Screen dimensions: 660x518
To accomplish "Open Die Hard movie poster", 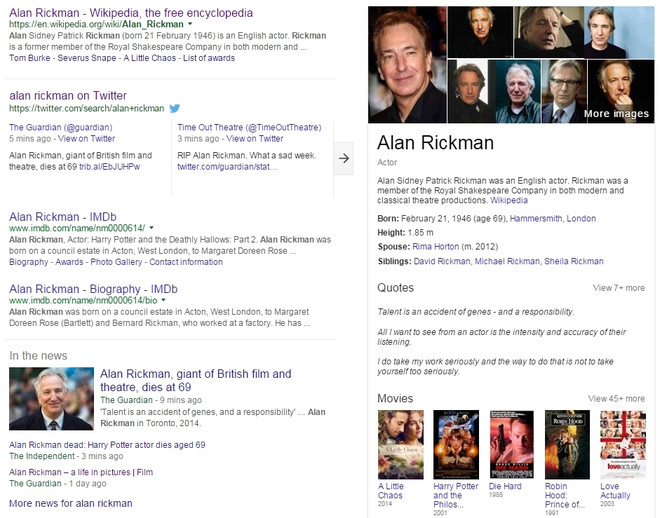I will click(511, 445).
